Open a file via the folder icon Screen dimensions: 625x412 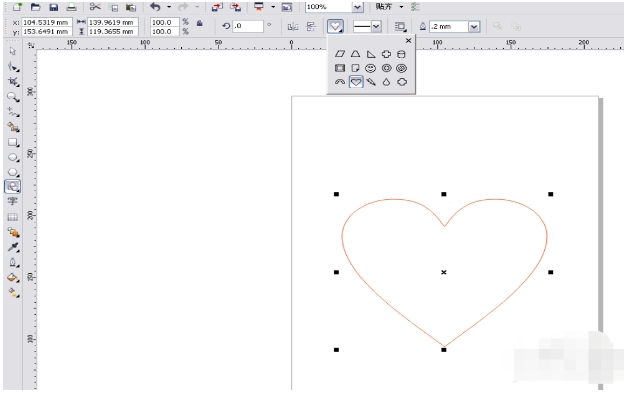pyautogui.click(x=35, y=7)
